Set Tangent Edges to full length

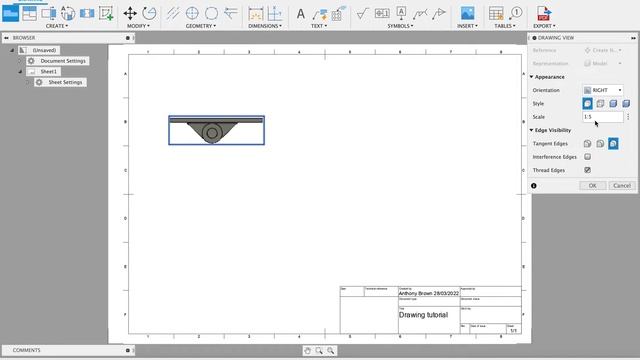tap(587, 144)
